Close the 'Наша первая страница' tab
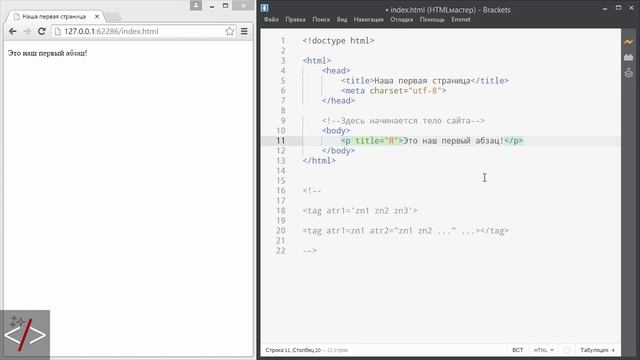Screen dimensions: 640x360 click(97, 17)
